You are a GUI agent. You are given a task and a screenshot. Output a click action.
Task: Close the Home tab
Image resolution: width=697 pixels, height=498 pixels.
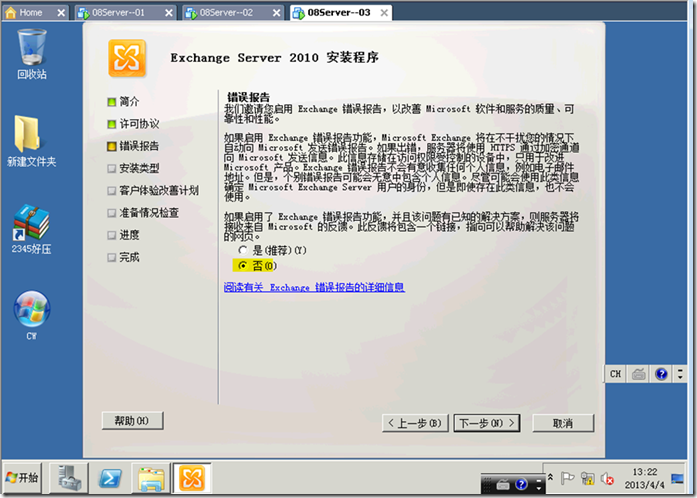click(61, 13)
